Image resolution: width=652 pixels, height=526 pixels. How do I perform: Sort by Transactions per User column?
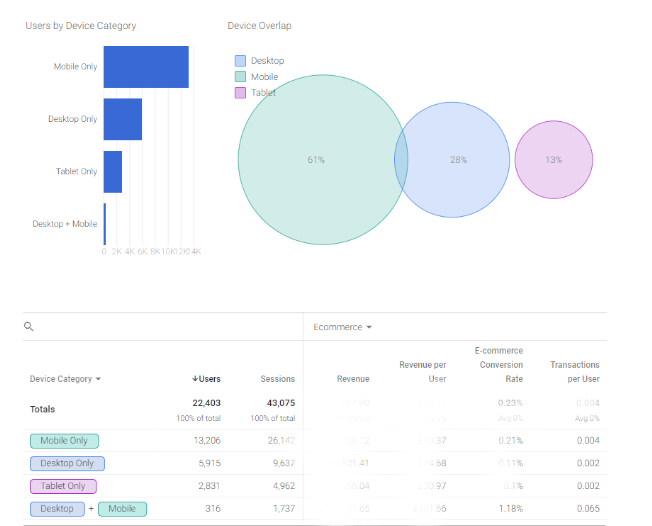point(575,372)
